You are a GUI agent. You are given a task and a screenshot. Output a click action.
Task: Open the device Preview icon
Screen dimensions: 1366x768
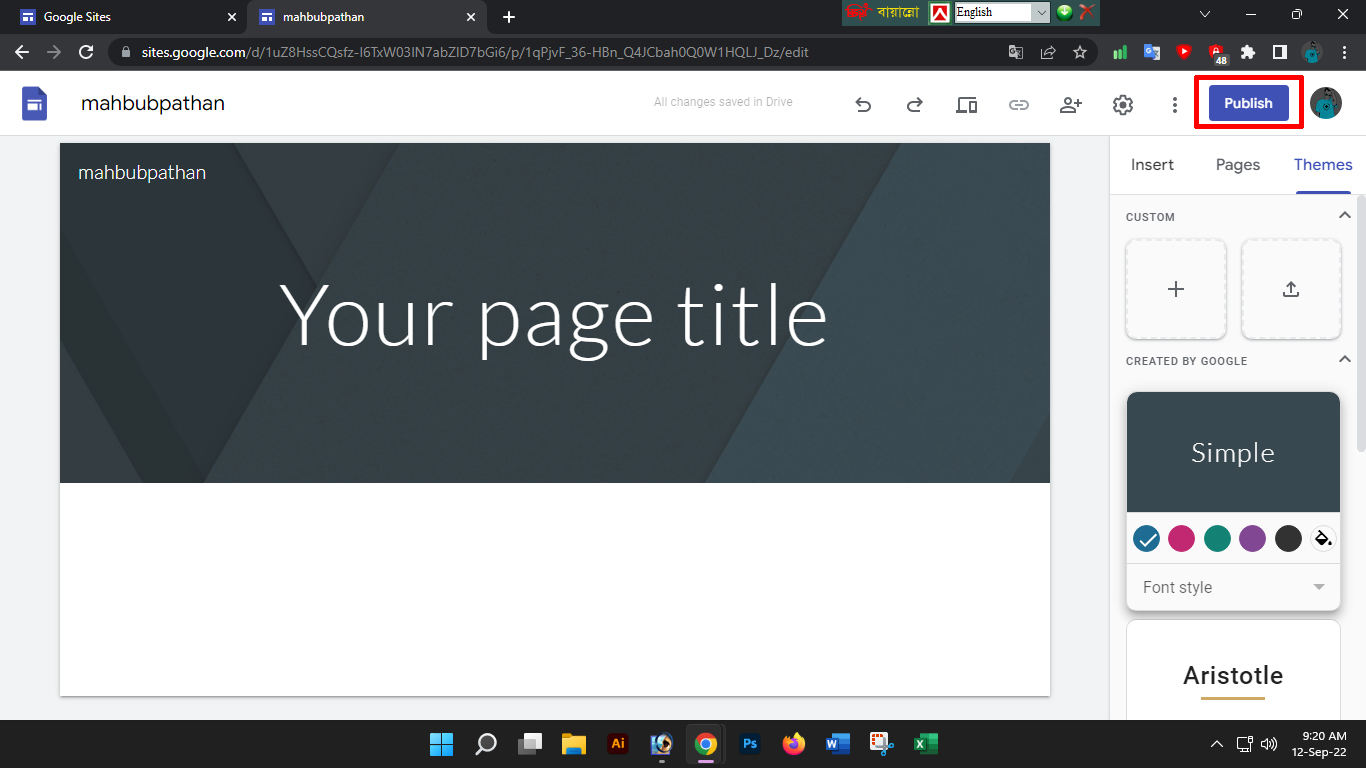coord(966,105)
